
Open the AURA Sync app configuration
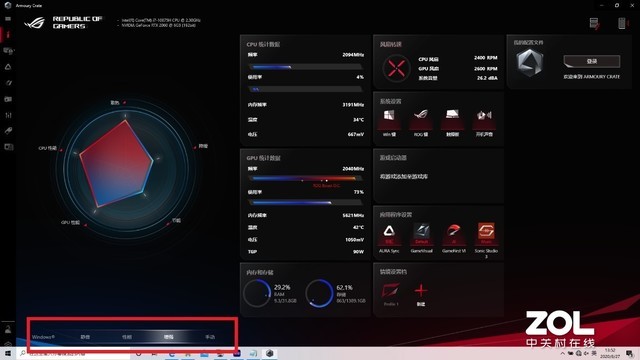click(389, 238)
